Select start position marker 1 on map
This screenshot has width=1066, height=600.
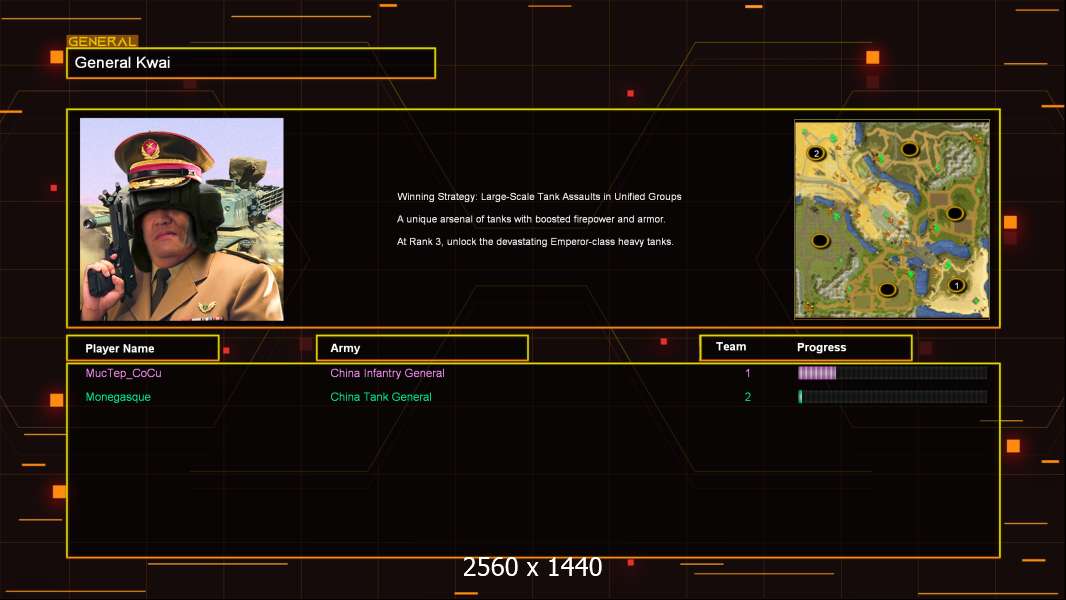(x=956, y=285)
